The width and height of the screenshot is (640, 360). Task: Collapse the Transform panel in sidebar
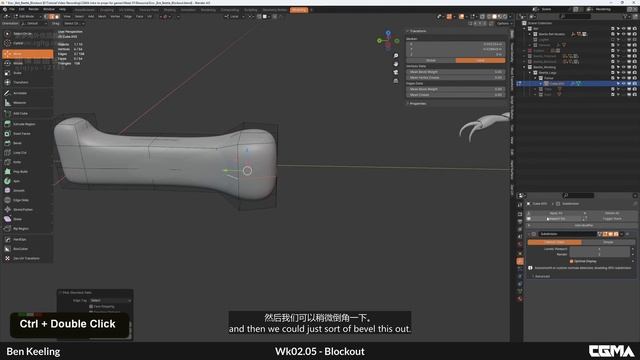pyautogui.click(x=417, y=31)
